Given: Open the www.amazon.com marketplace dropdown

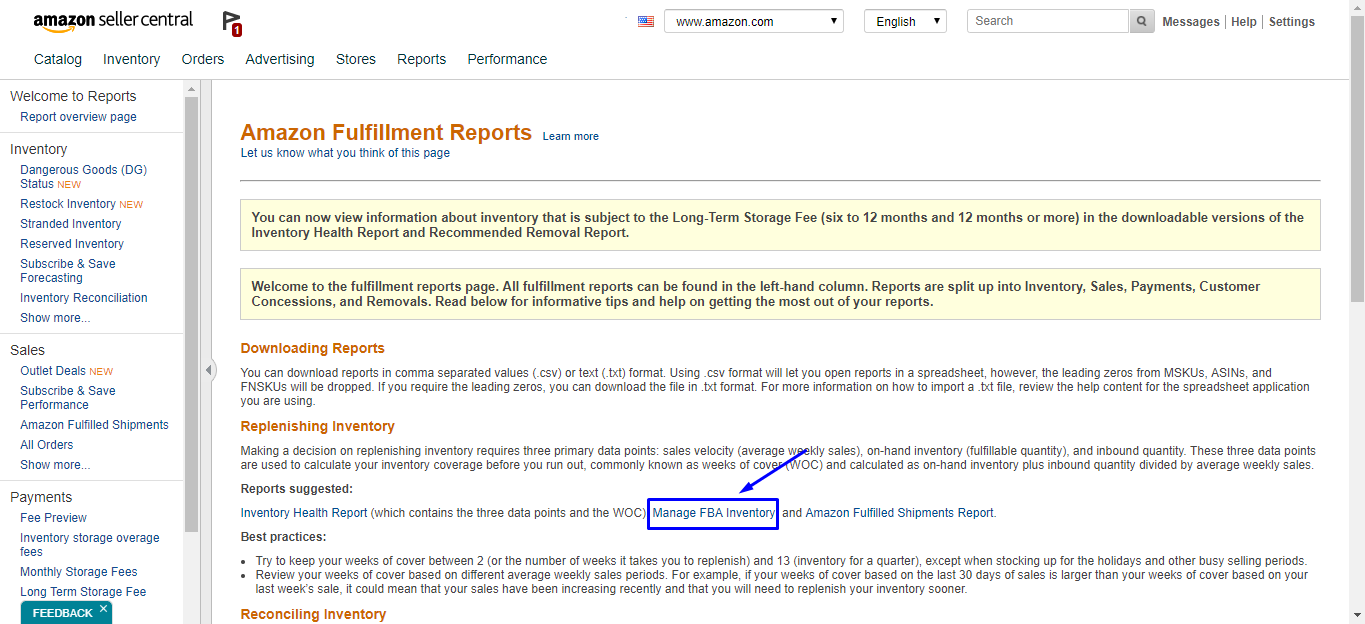Looking at the screenshot, I should [x=754, y=21].
